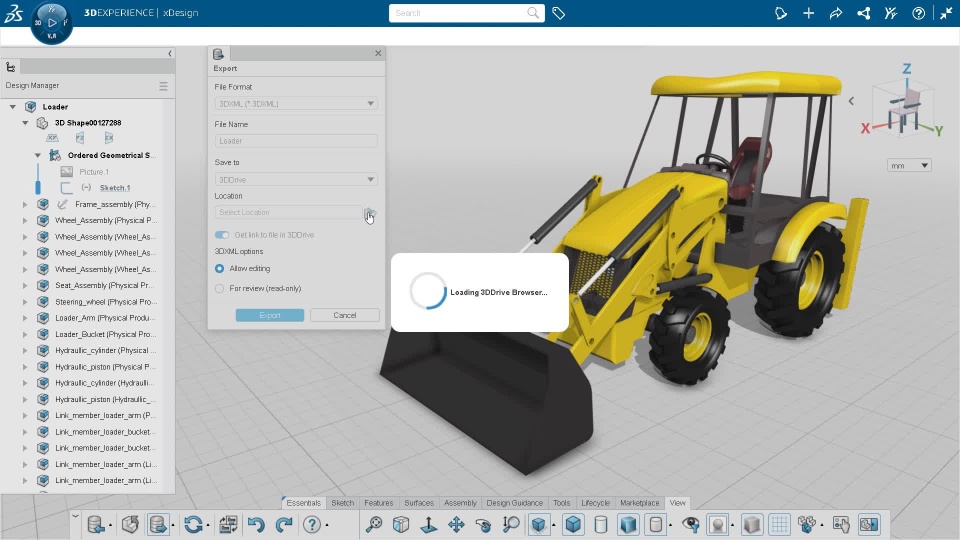Select Picture.1 in the tree

click(94, 171)
